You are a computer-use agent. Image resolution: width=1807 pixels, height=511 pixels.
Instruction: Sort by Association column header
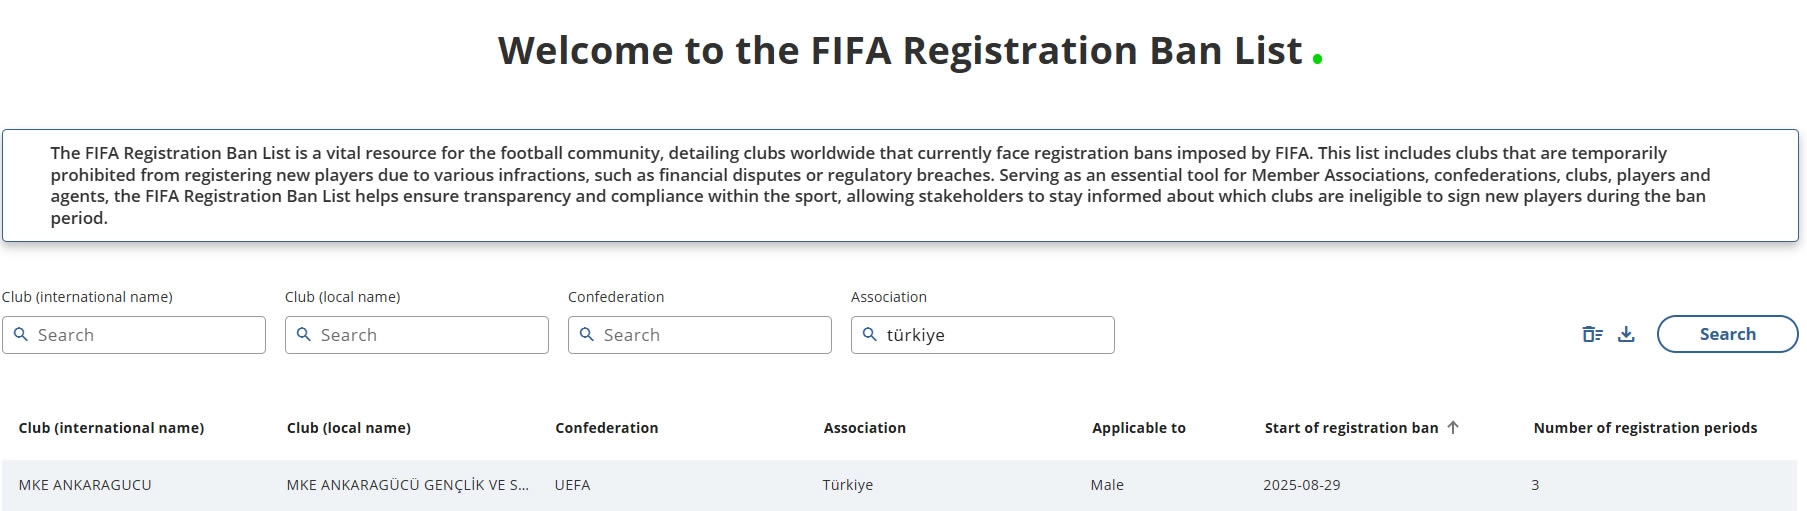click(x=864, y=428)
